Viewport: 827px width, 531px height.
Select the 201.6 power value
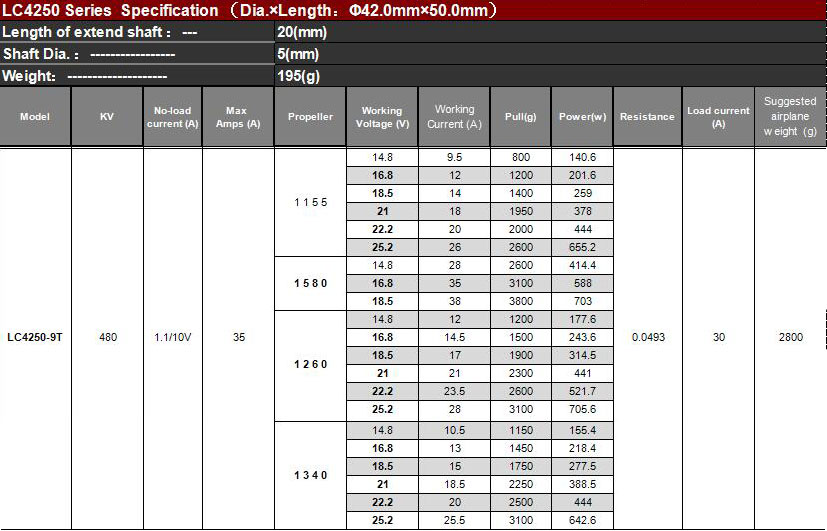coord(582,175)
